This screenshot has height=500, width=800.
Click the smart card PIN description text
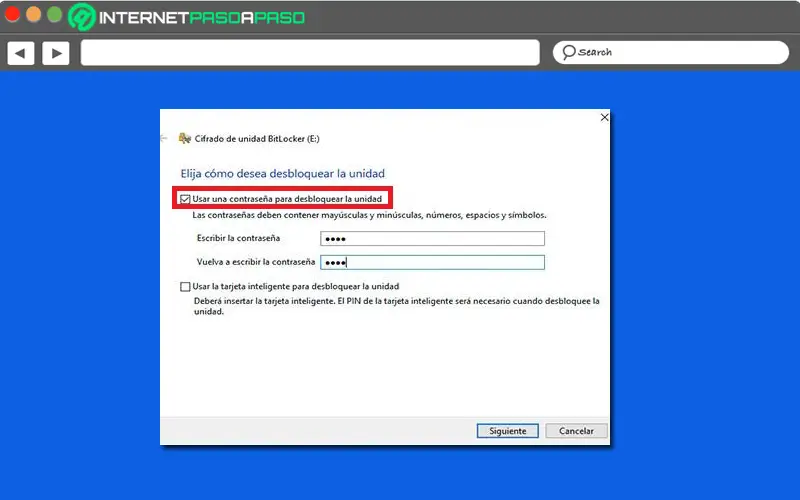click(x=396, y=306)
